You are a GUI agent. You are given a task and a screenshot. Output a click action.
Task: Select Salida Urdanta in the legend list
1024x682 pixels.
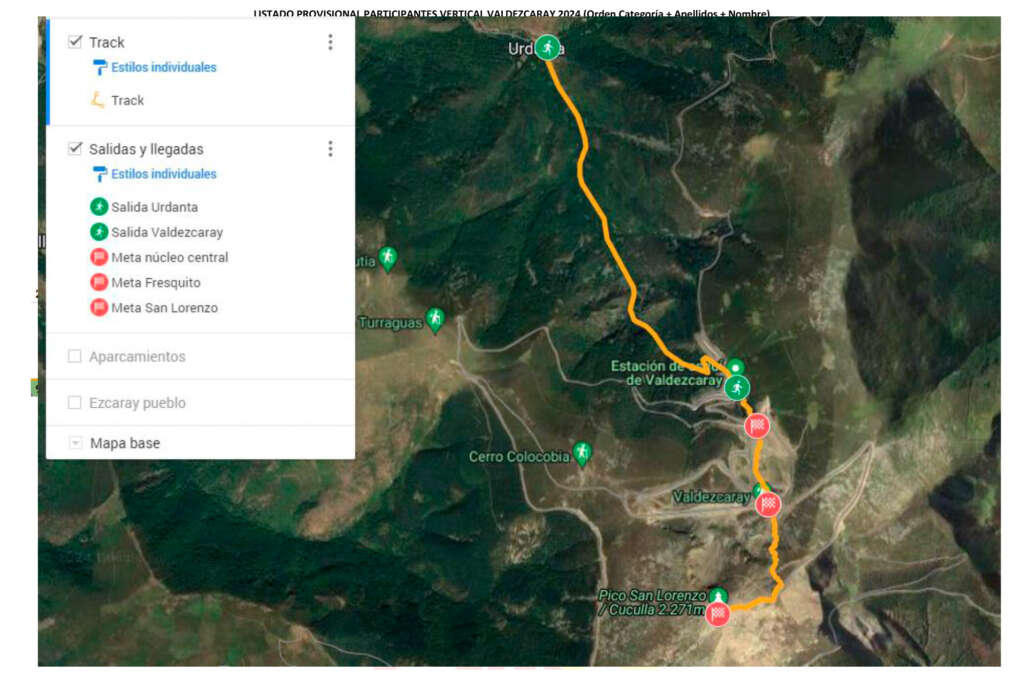(154, 207)
